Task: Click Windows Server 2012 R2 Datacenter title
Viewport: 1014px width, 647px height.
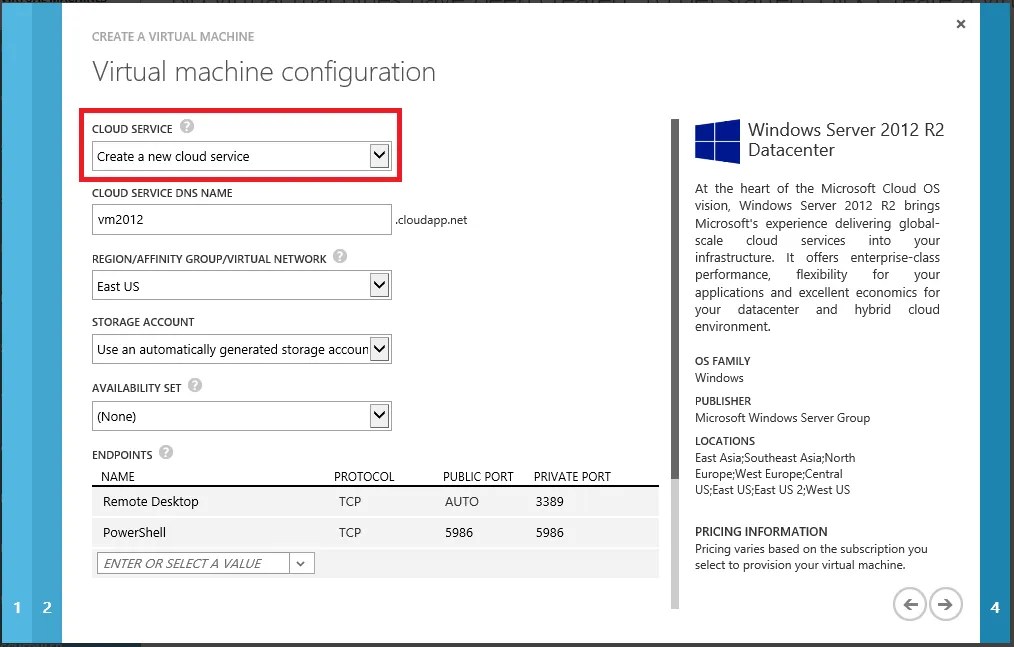Action: (846, 140)
